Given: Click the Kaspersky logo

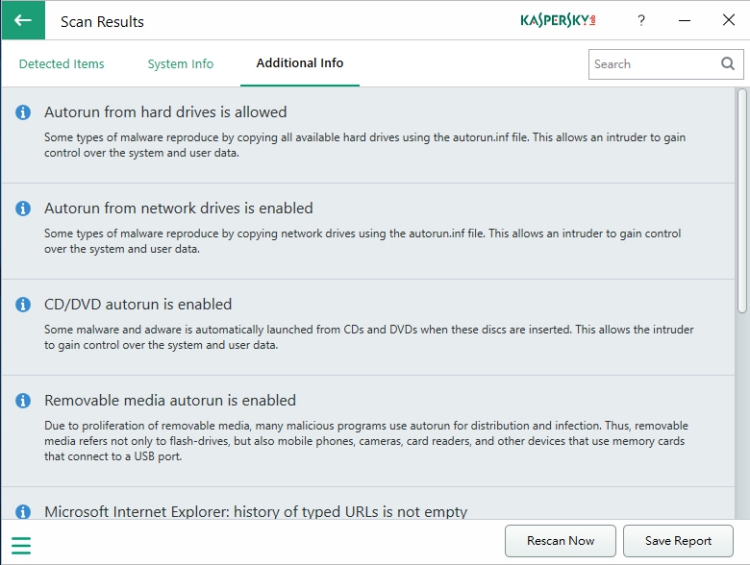Looking at the screenshot, I should pyautogui.click(x=558, y=20).
